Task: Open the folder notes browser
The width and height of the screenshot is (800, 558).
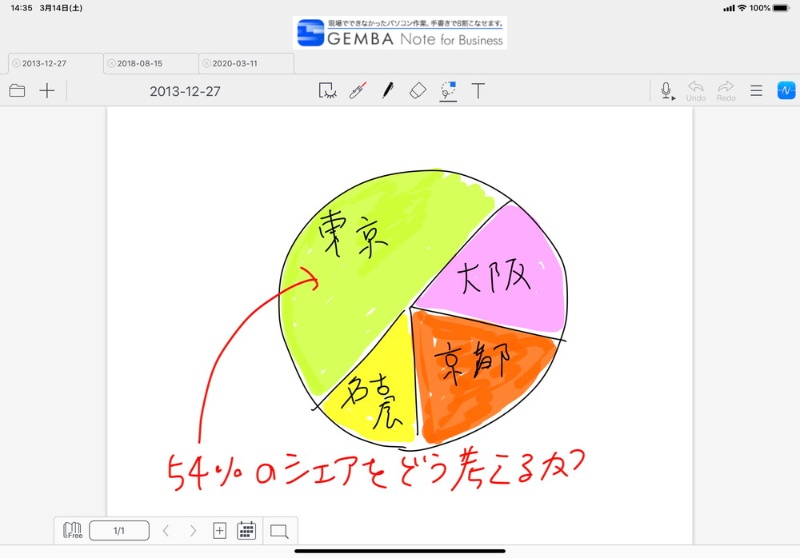Action: pyautogui.click(x=17, y=91)
